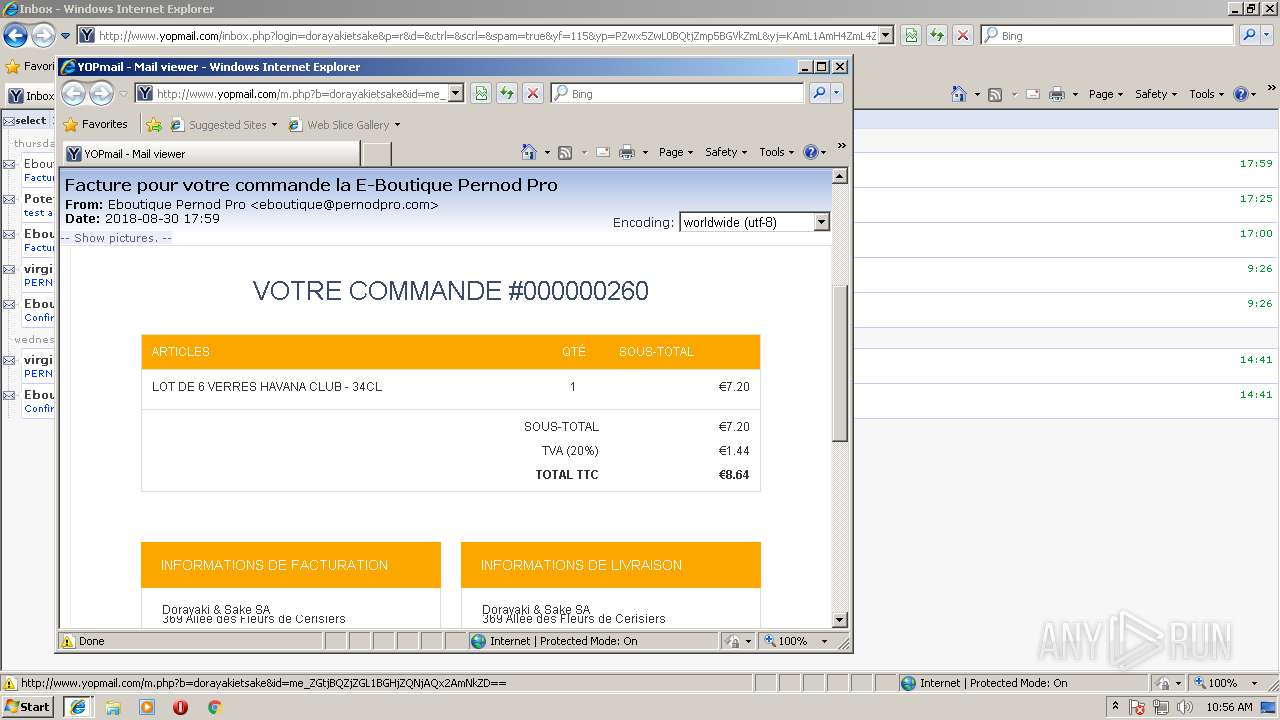Viewport: 1280px width, 720px height.
Task: Open Tools menu in Inbox window
Action: coord(1206,94)
